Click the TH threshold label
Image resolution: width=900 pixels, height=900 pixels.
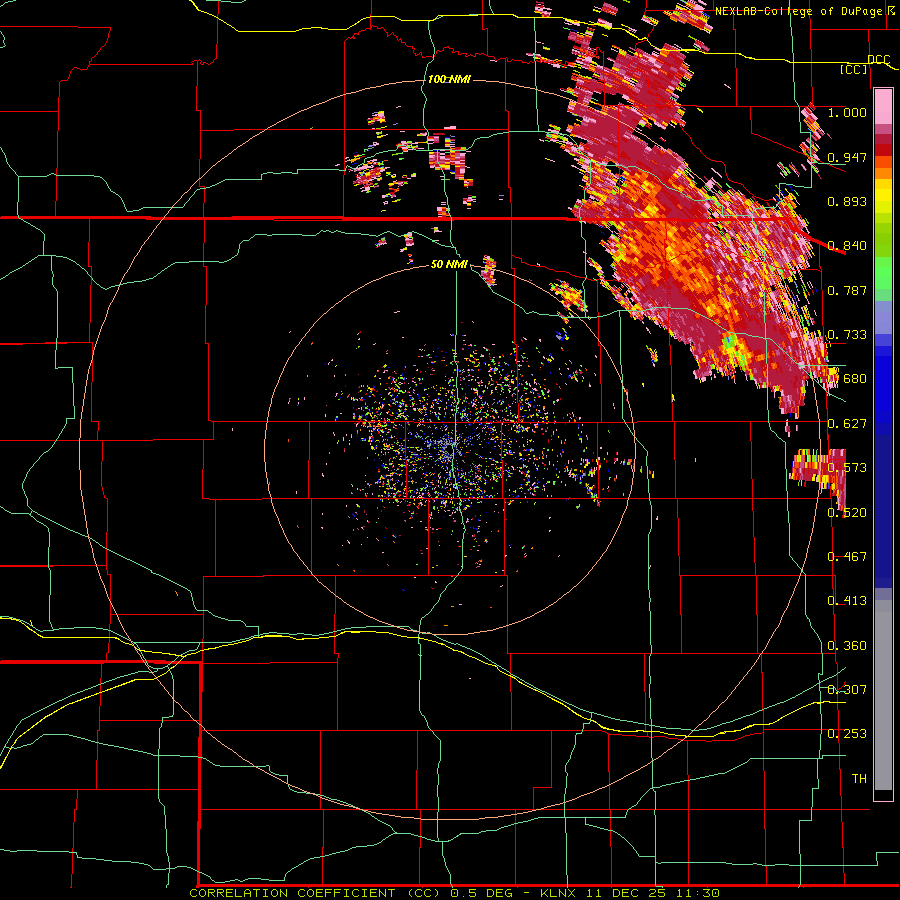point(859,779)
